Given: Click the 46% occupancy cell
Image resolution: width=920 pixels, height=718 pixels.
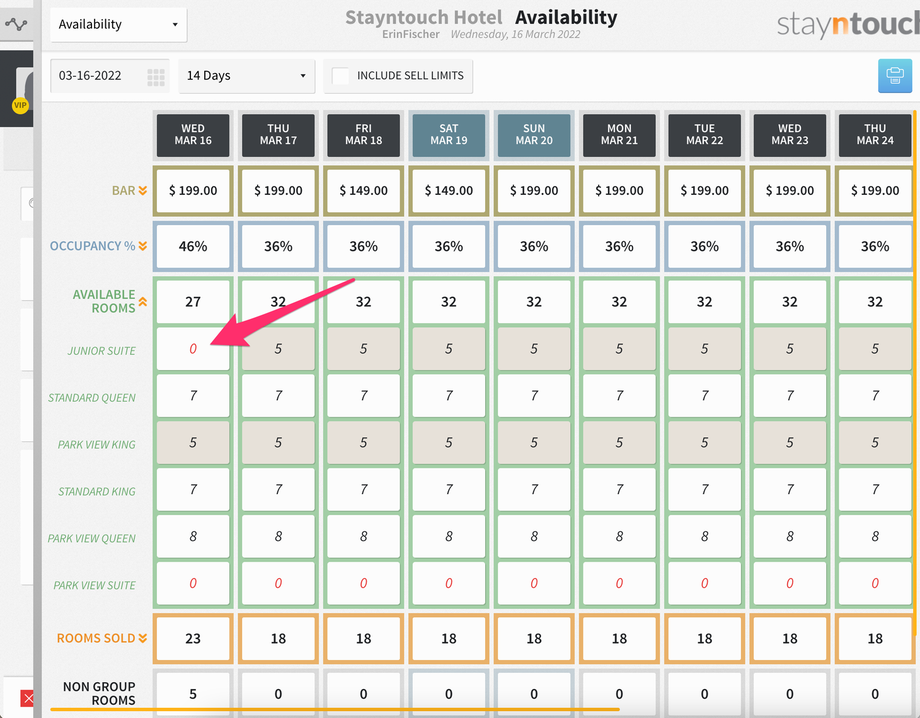Looking at the screenshot, I should tap(193, 246).
